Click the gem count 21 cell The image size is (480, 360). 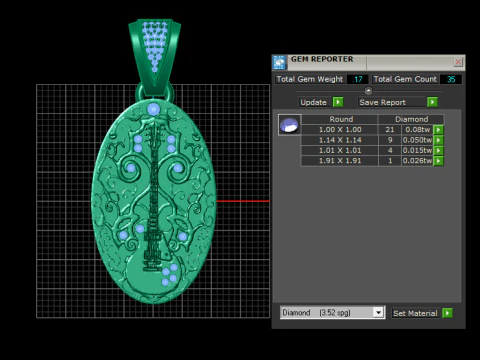point(390,130)
